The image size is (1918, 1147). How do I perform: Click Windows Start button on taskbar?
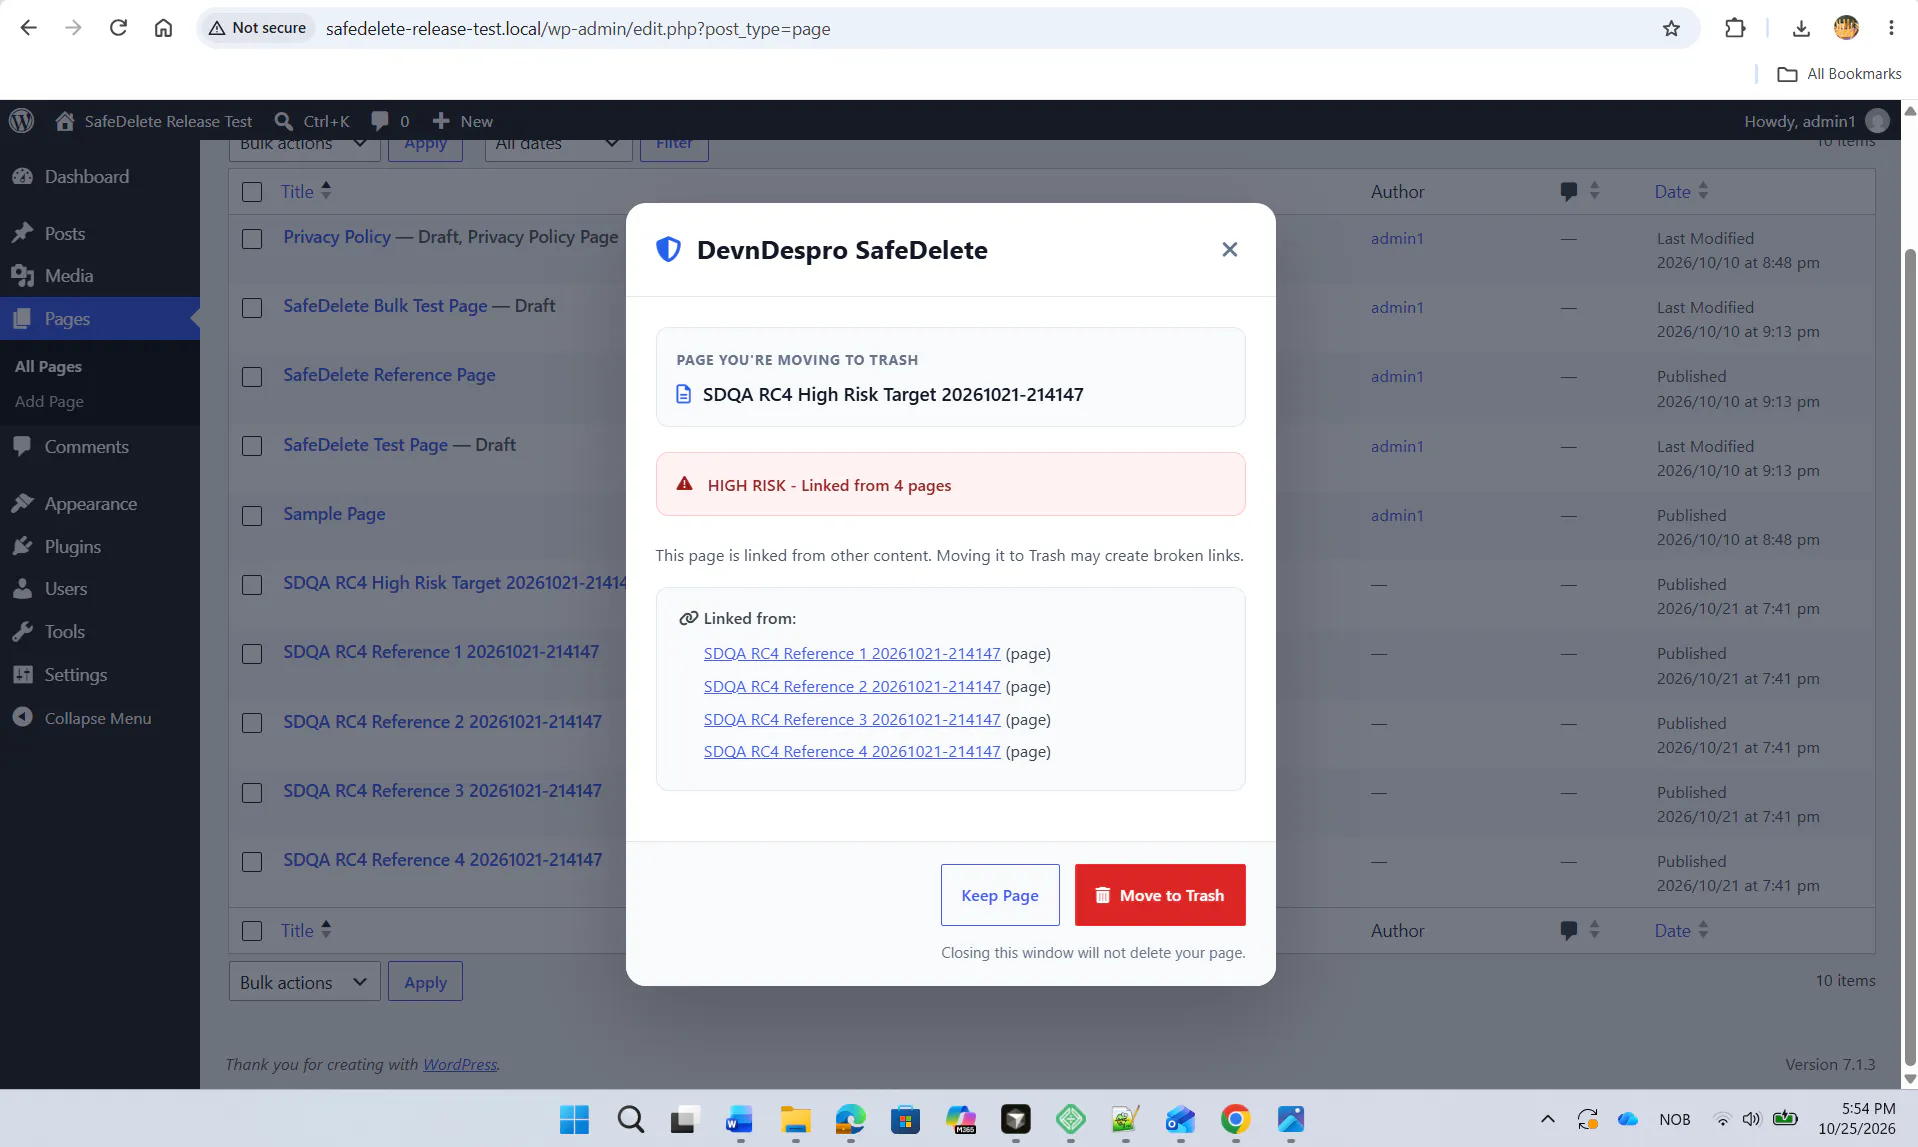coord(574,1119)
